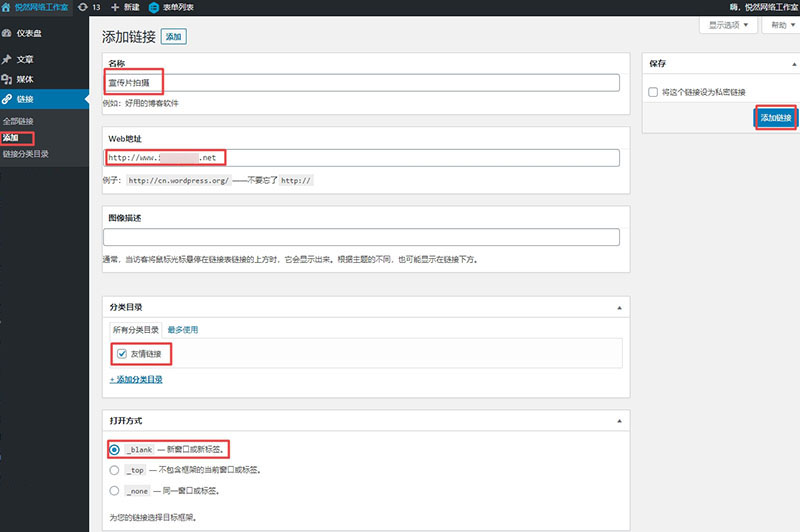Enable 将这个链接设为私密链接 checkbox
The image size is (800, 532).
coord(653,92)
